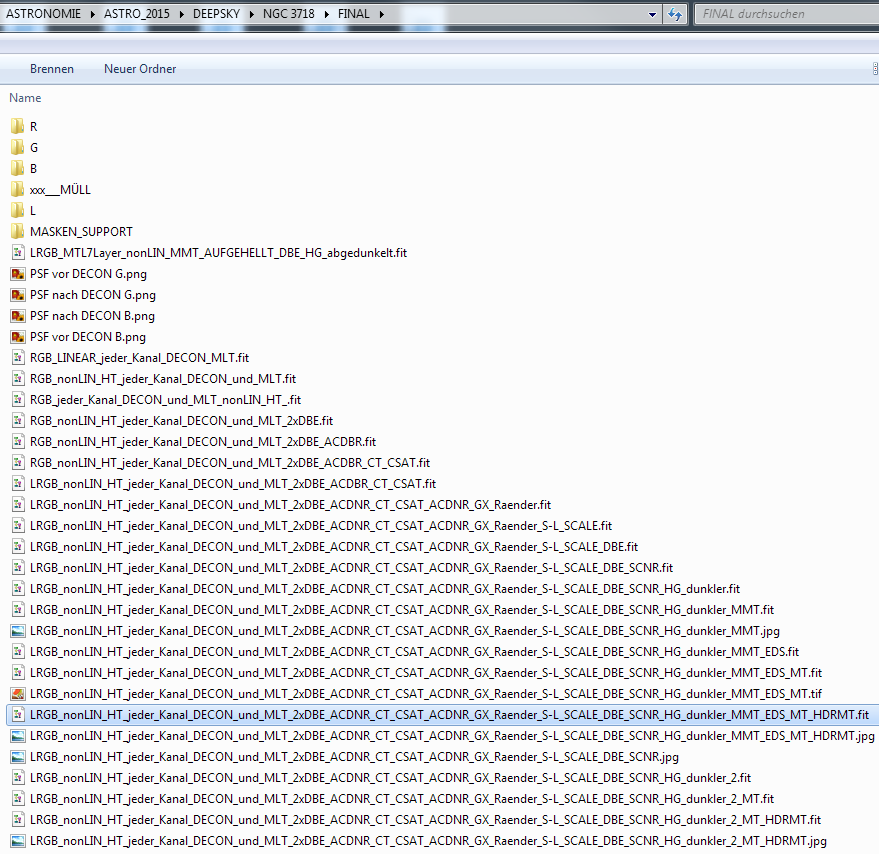The height and width of the screenshot is (854, 879).
Task: Click the refresh icon beside the address bar
Action: (675, 14)
